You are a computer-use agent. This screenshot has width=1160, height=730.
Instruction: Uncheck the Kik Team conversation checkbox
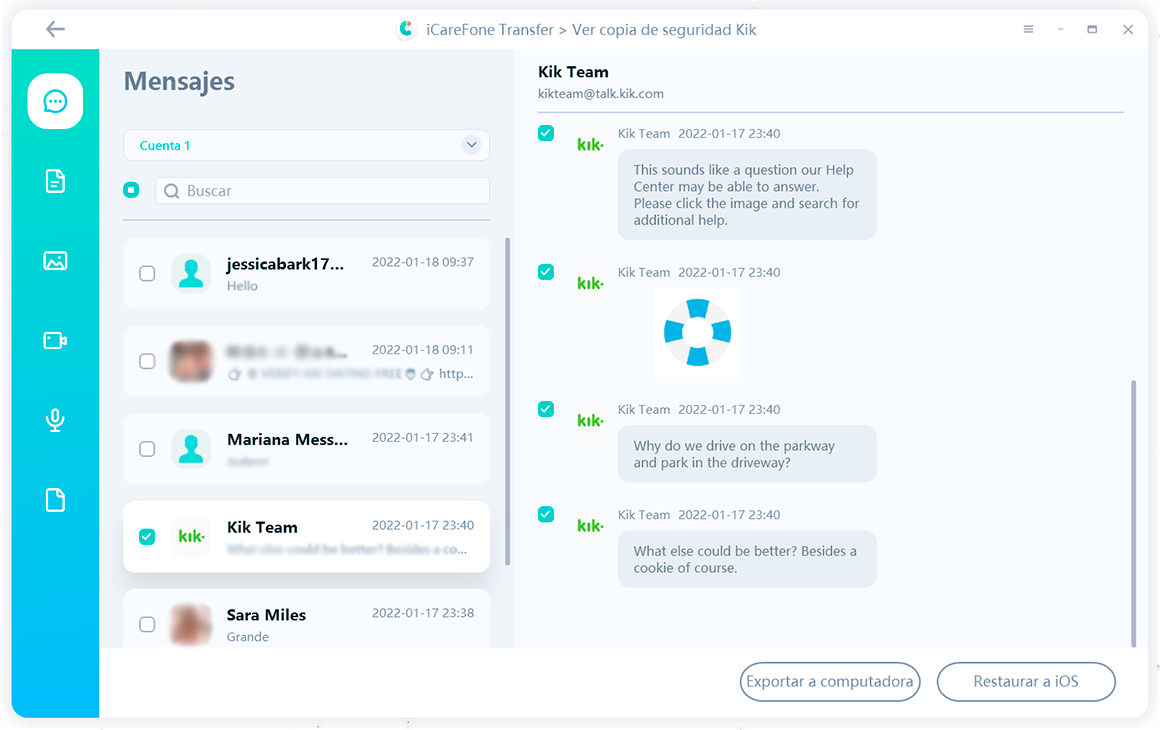coord(147,536)
